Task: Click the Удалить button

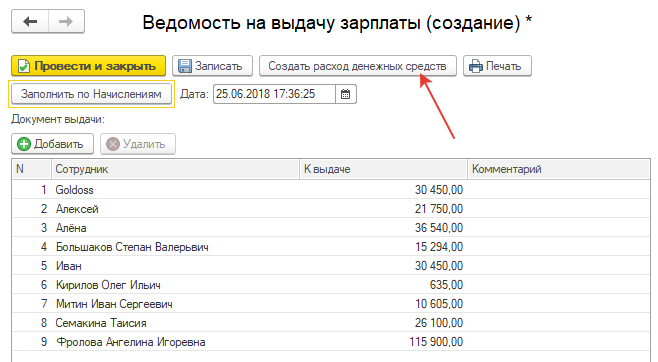Action: [138, 144]
